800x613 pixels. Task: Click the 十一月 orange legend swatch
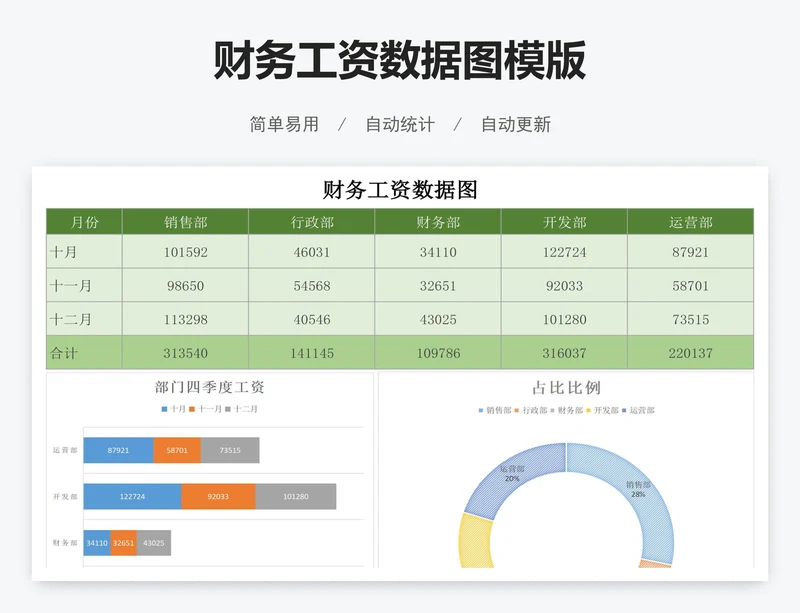click(192, 409)
